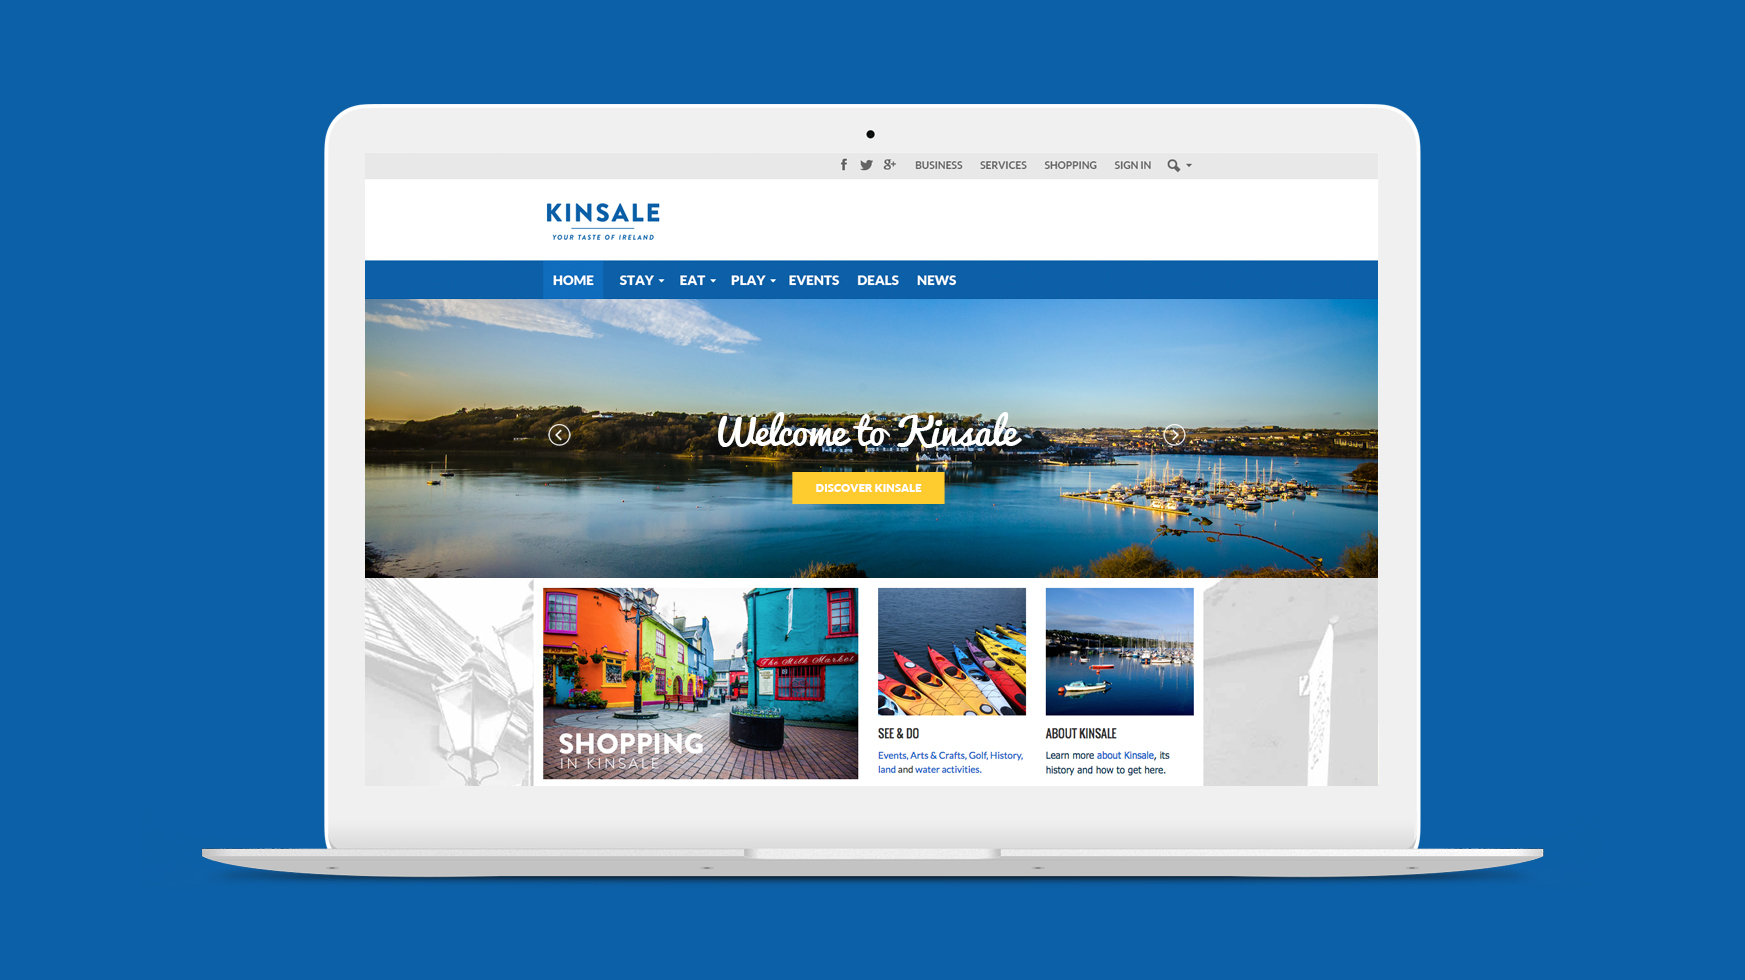The width and height of the screenshot is (1745, 980).
Task: Open the Facebook social icon
Action: tap(844, 165)
